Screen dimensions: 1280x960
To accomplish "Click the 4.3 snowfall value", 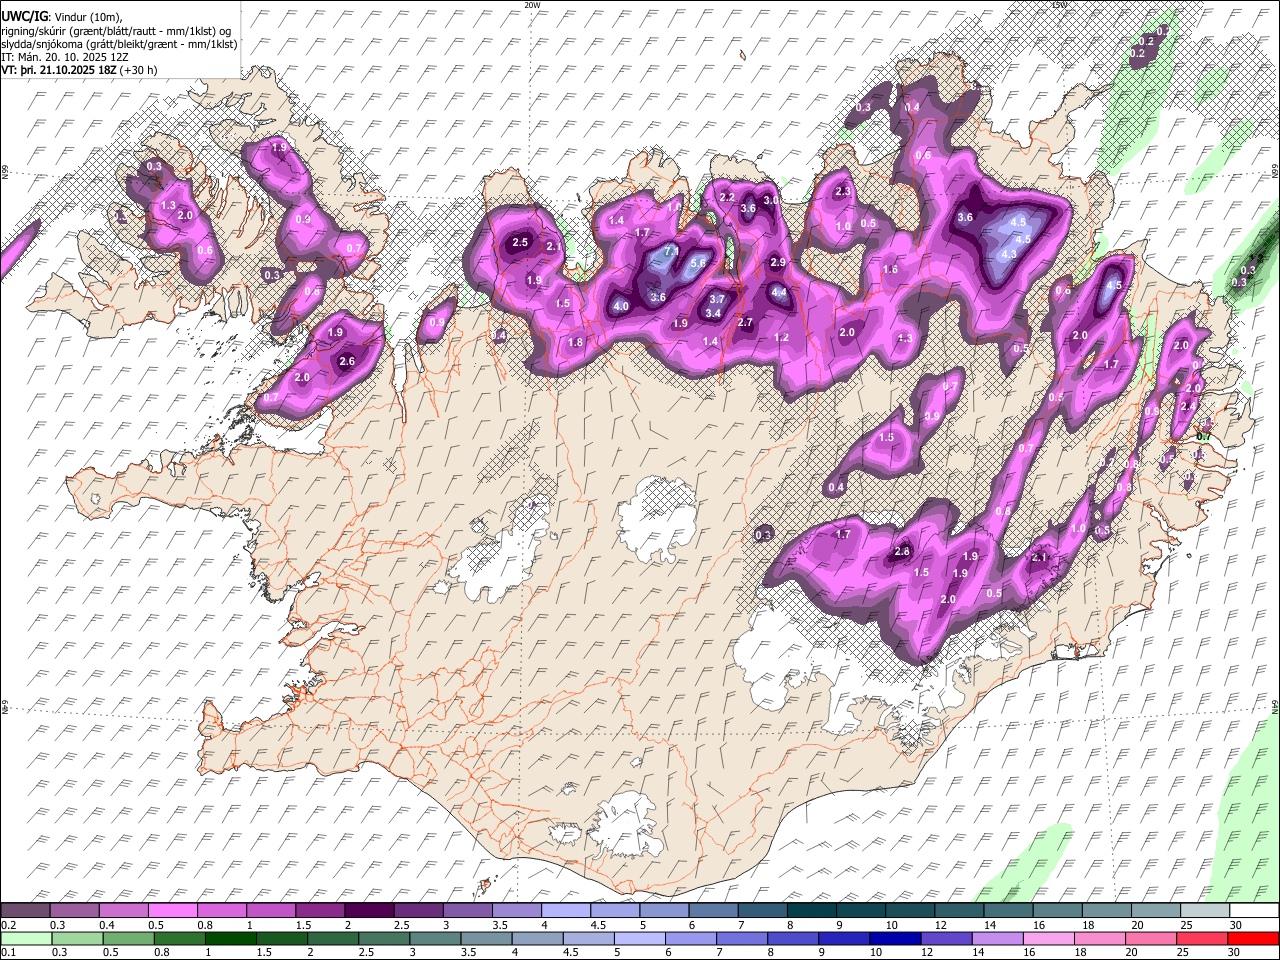I will click(x=1008, y=254).
